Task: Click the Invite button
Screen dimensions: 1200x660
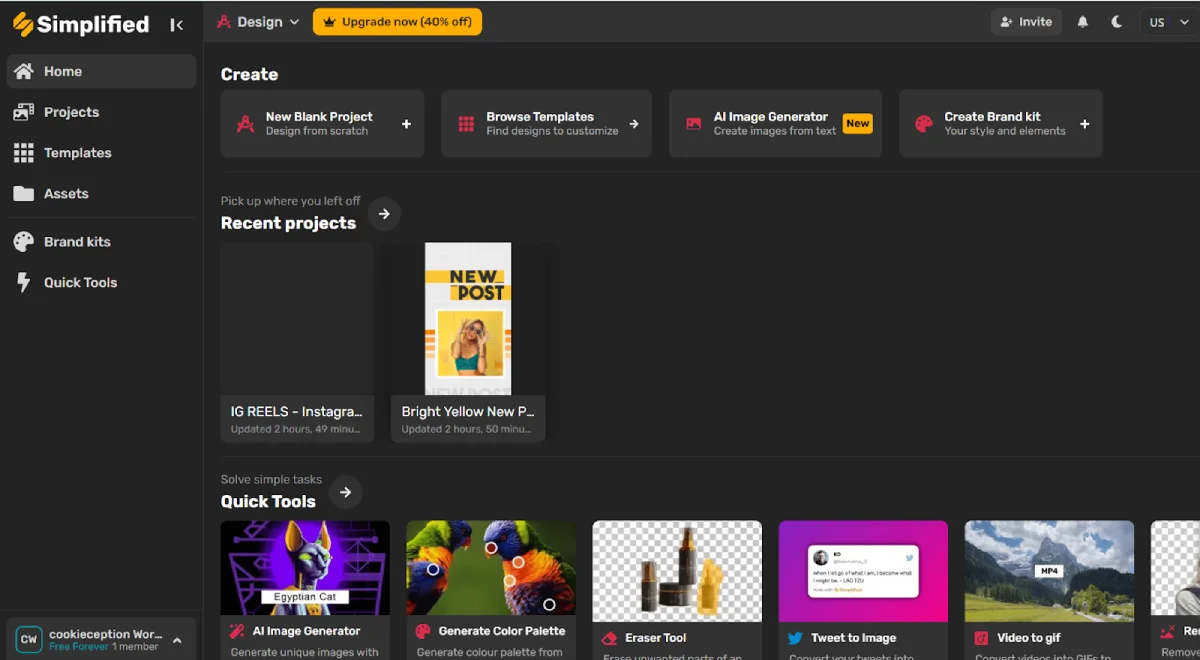Action: coord(1026,22)
